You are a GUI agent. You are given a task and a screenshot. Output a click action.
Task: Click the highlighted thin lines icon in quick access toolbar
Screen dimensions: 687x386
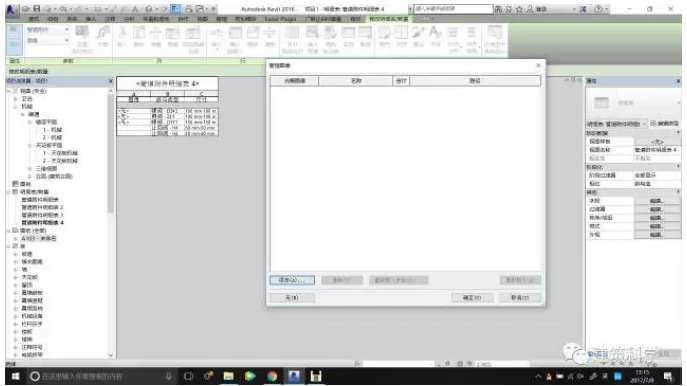pos(175,8)
